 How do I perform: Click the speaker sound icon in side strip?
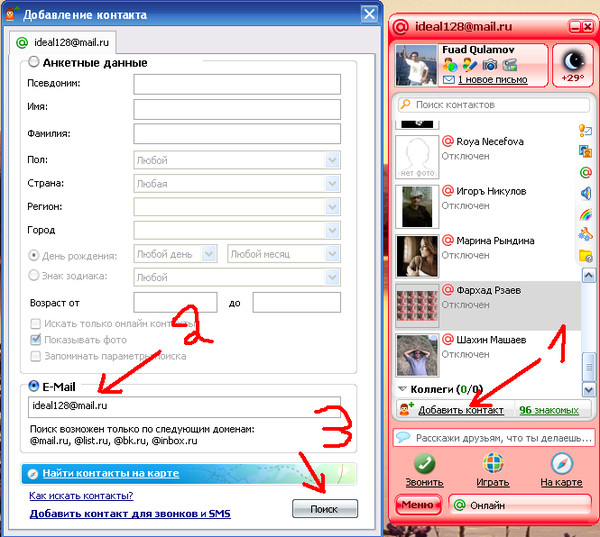tap(585, 193)
